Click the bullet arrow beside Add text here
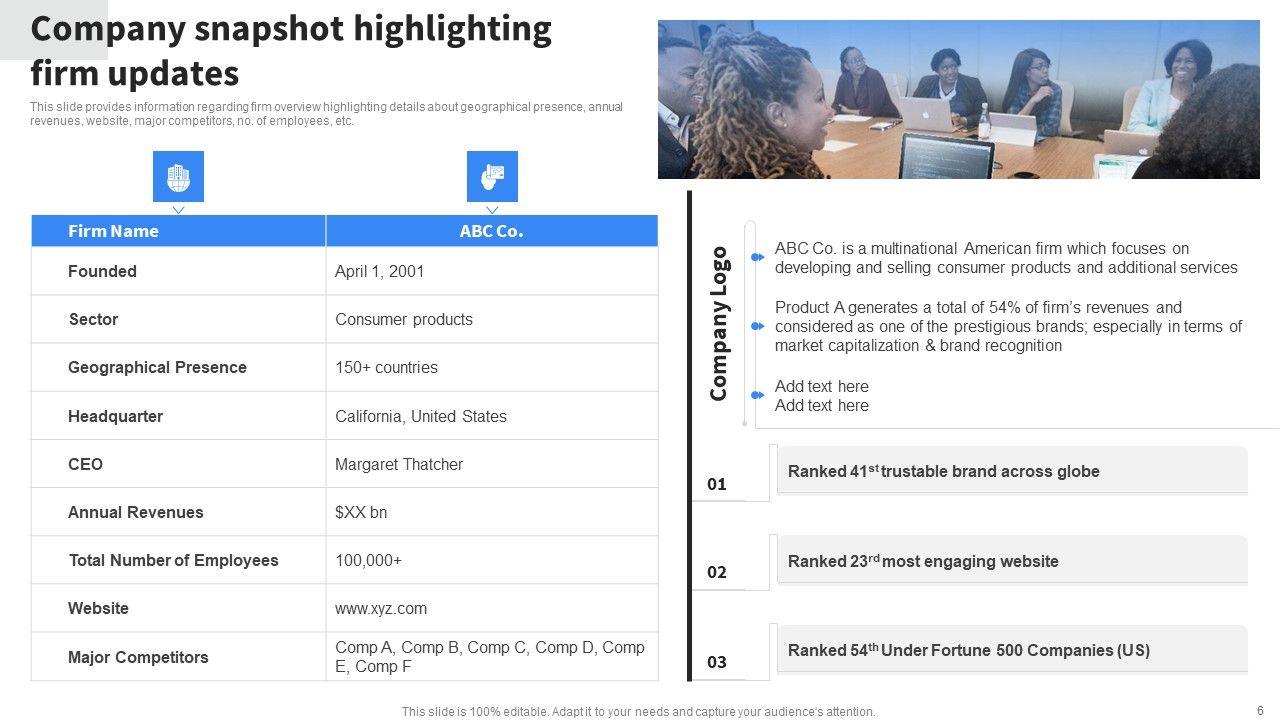The image size is (1280, 720). 758,396
